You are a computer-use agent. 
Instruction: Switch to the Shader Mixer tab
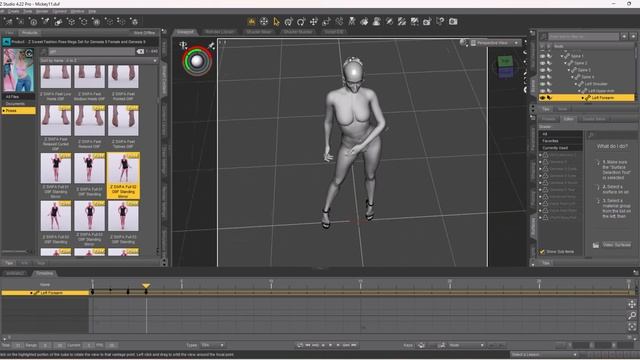click(x=259, y=32)
